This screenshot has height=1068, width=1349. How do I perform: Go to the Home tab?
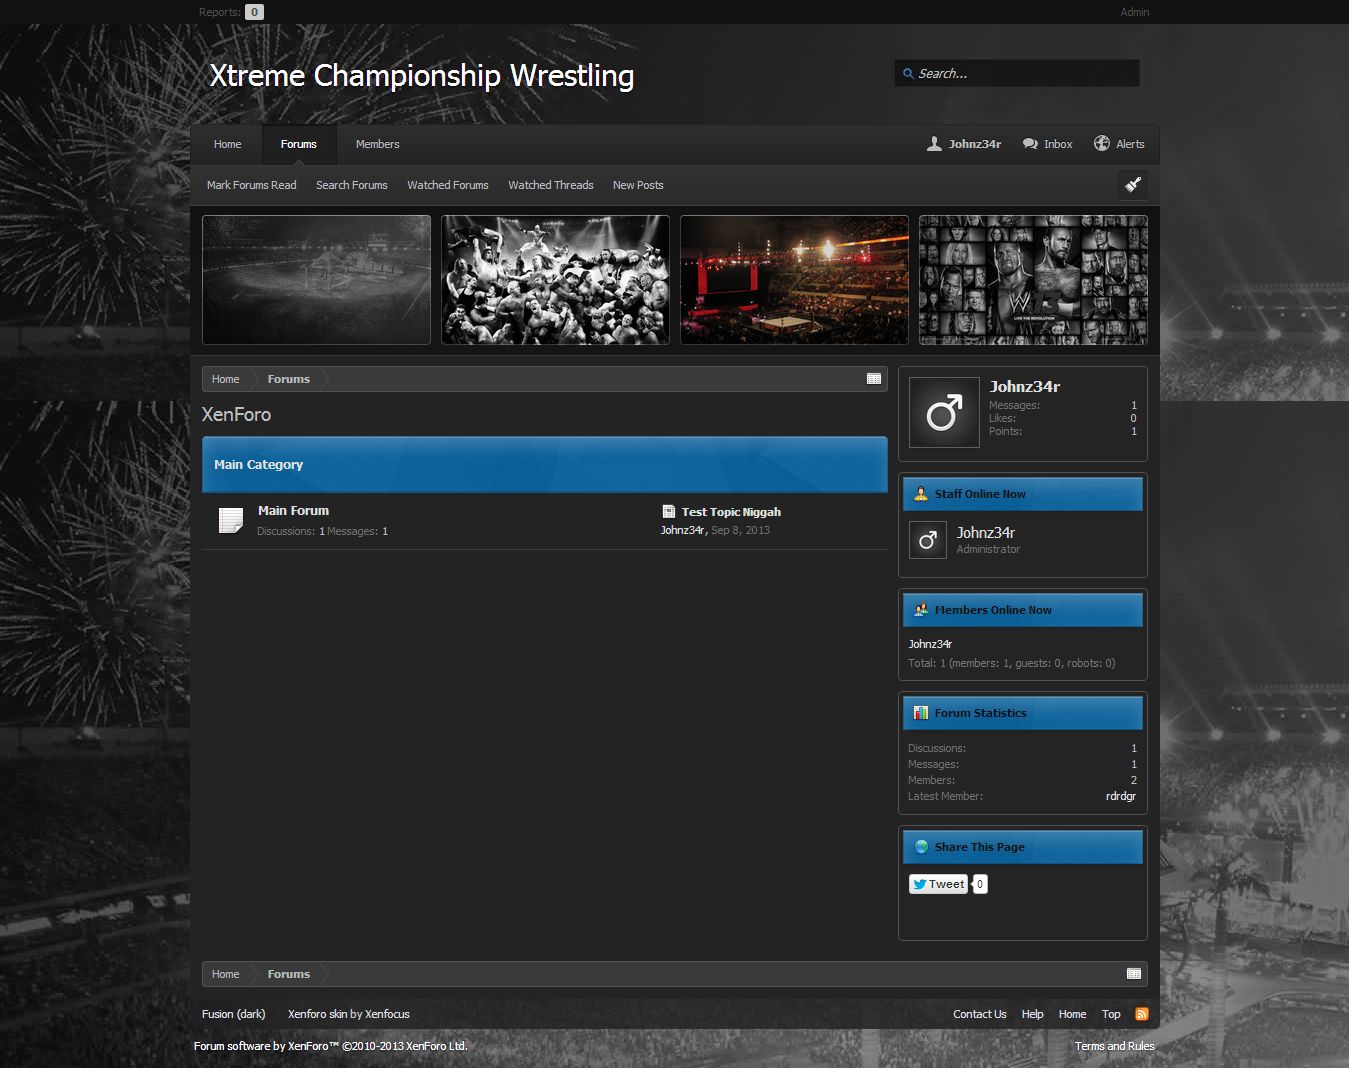[x=227, y=144]
